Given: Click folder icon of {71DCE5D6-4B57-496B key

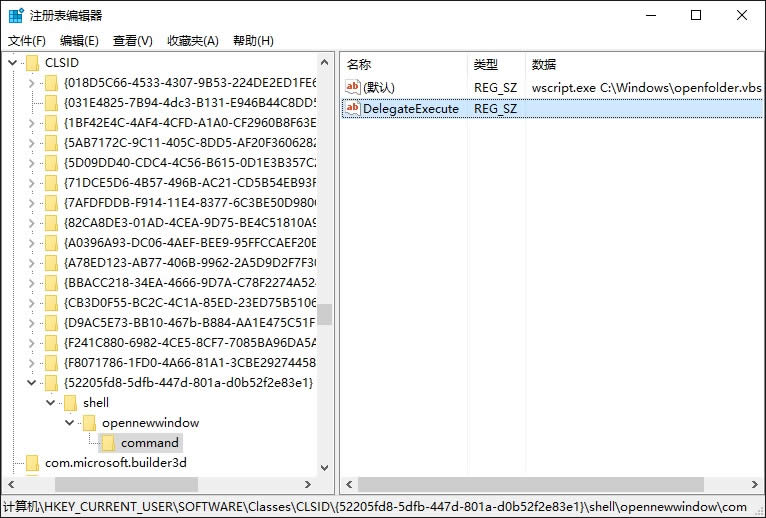Looking at the screenshot, I should (x=51, y=183).
